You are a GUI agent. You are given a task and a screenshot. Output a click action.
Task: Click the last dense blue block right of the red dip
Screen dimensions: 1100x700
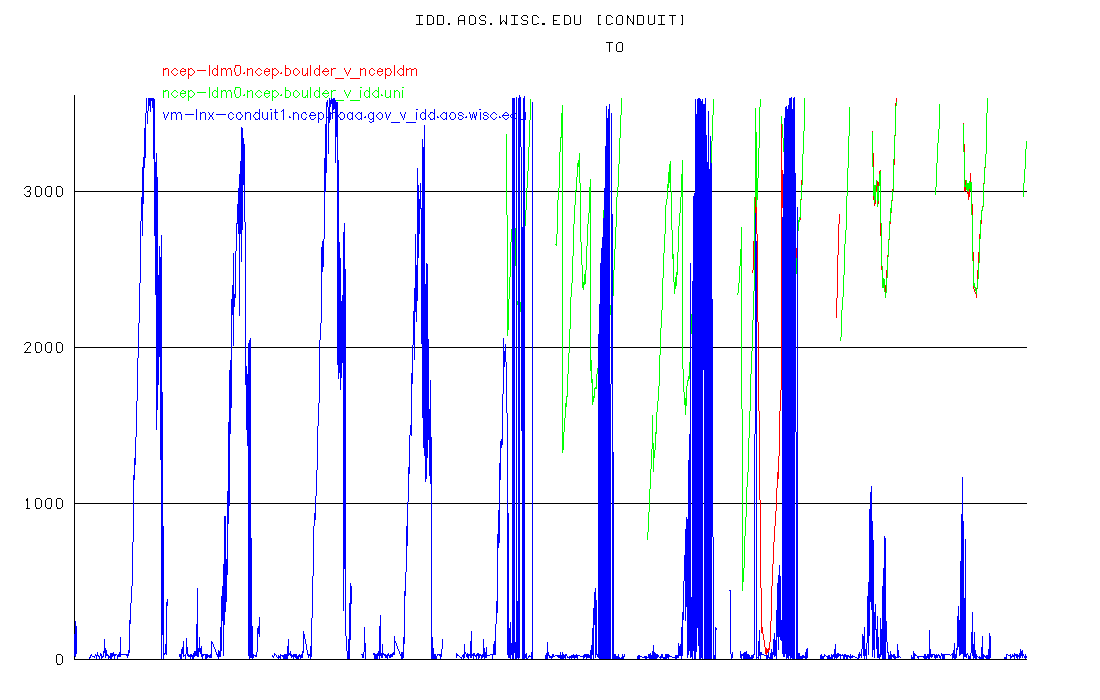coord(789,380)
